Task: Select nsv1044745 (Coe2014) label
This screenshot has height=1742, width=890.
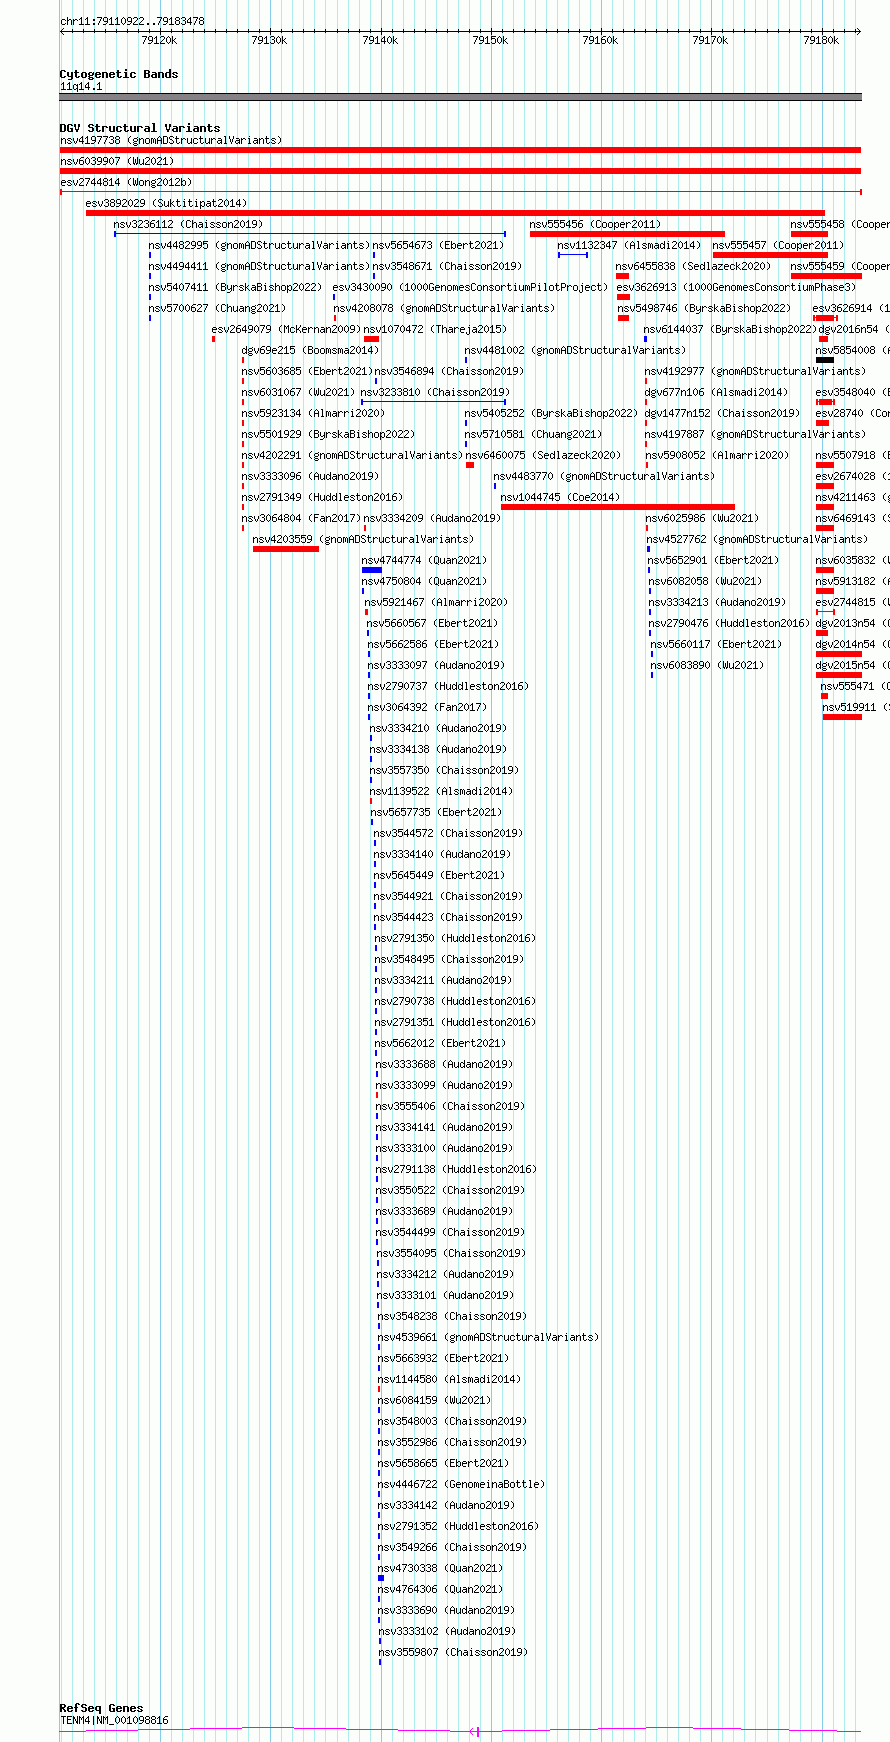Action: tap(560, 497)
